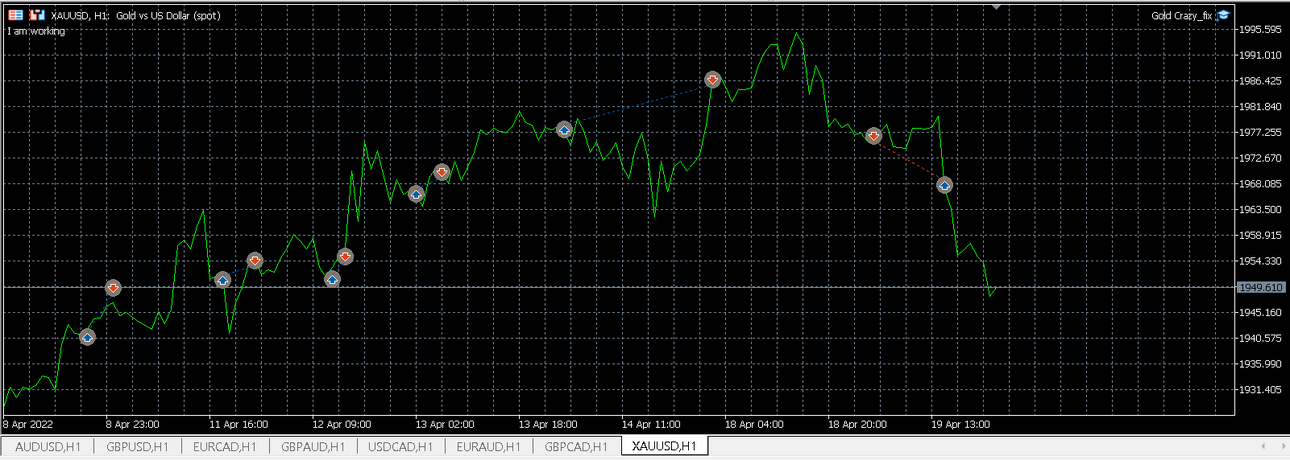Click the 'I am working' comment text

[x=36, y=31]
